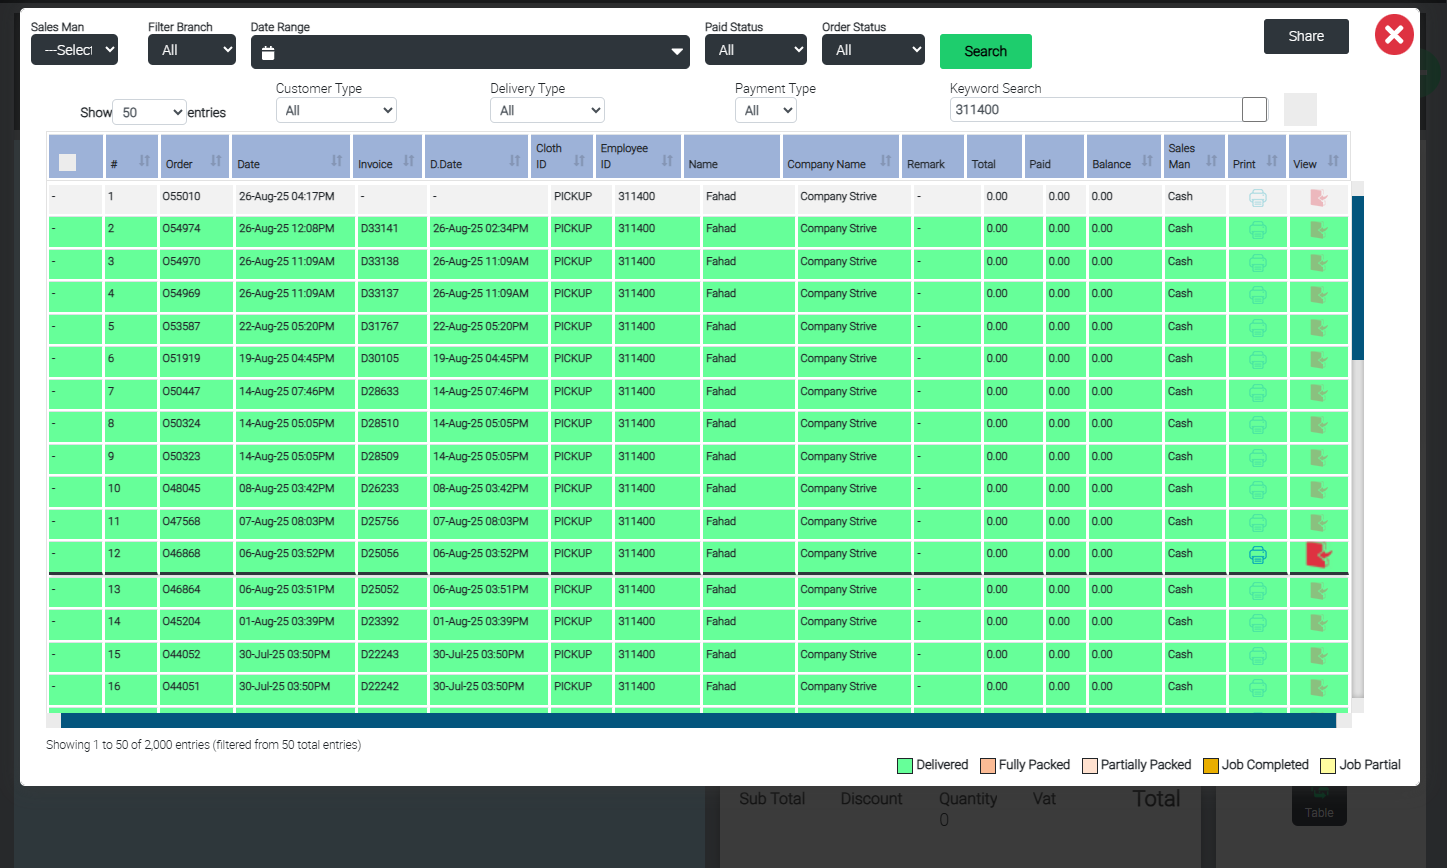Screen dimensions: 1447x868
Task: Open the view icon for order O46868
Action: pos(1319,555)
